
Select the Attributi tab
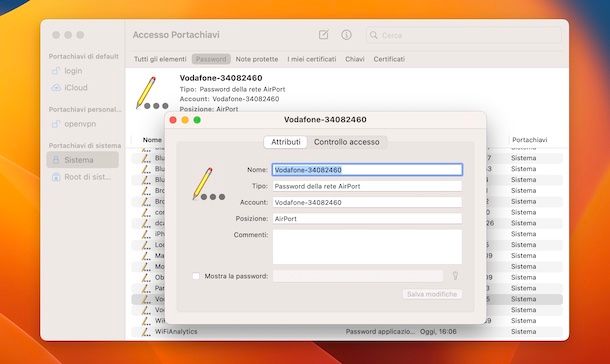(286, 142)
